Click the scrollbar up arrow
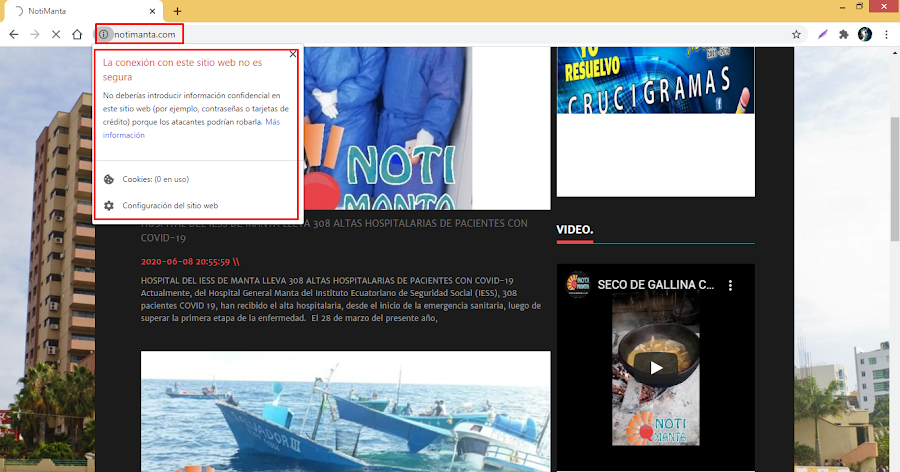 coord(894,52)
